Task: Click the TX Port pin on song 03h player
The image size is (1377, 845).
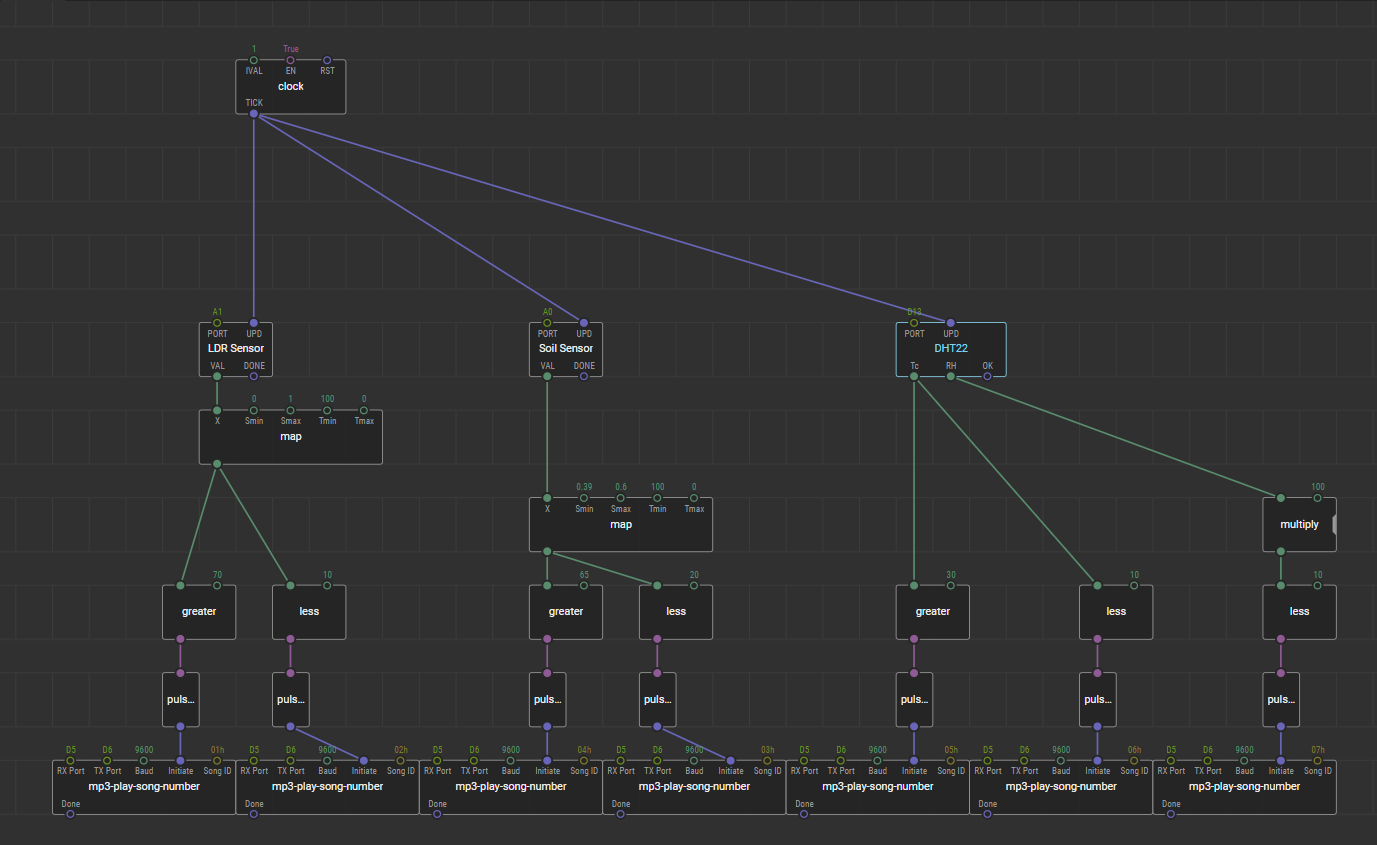Action: tap(658, 760)
